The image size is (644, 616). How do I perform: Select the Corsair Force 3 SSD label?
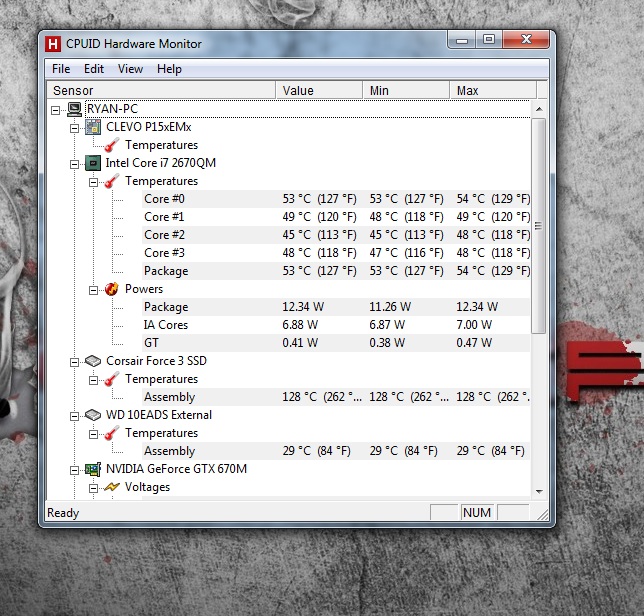[x=156, y=361]
